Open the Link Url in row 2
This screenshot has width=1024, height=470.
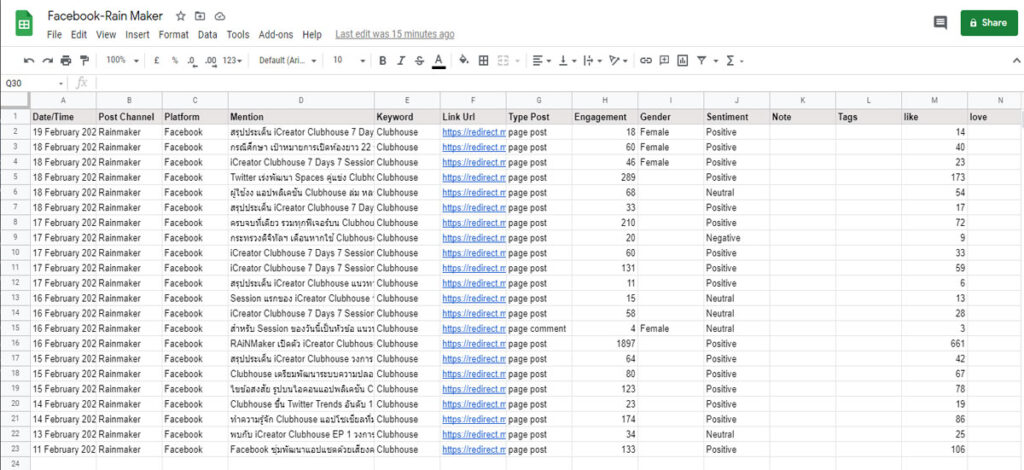pos(473,132)
